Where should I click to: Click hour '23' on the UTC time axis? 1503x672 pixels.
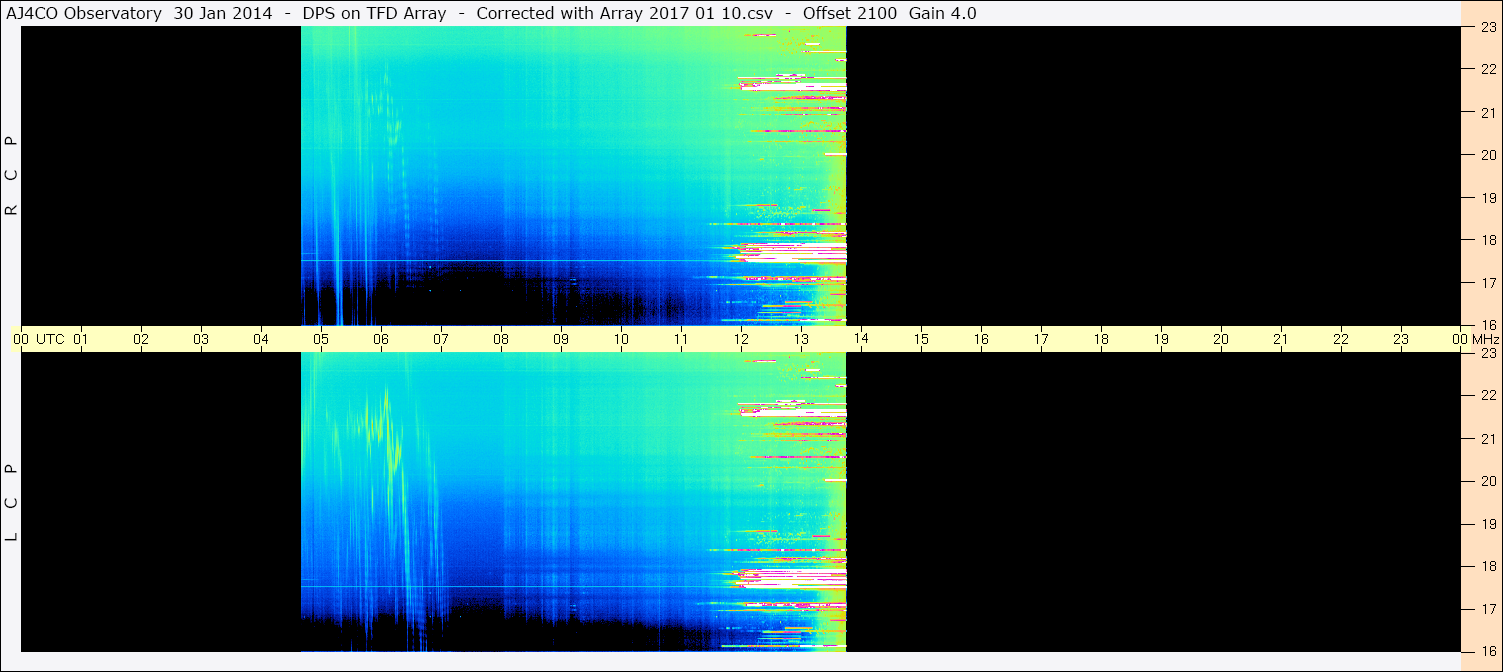pyautogui.click(x=1401, y=339)
